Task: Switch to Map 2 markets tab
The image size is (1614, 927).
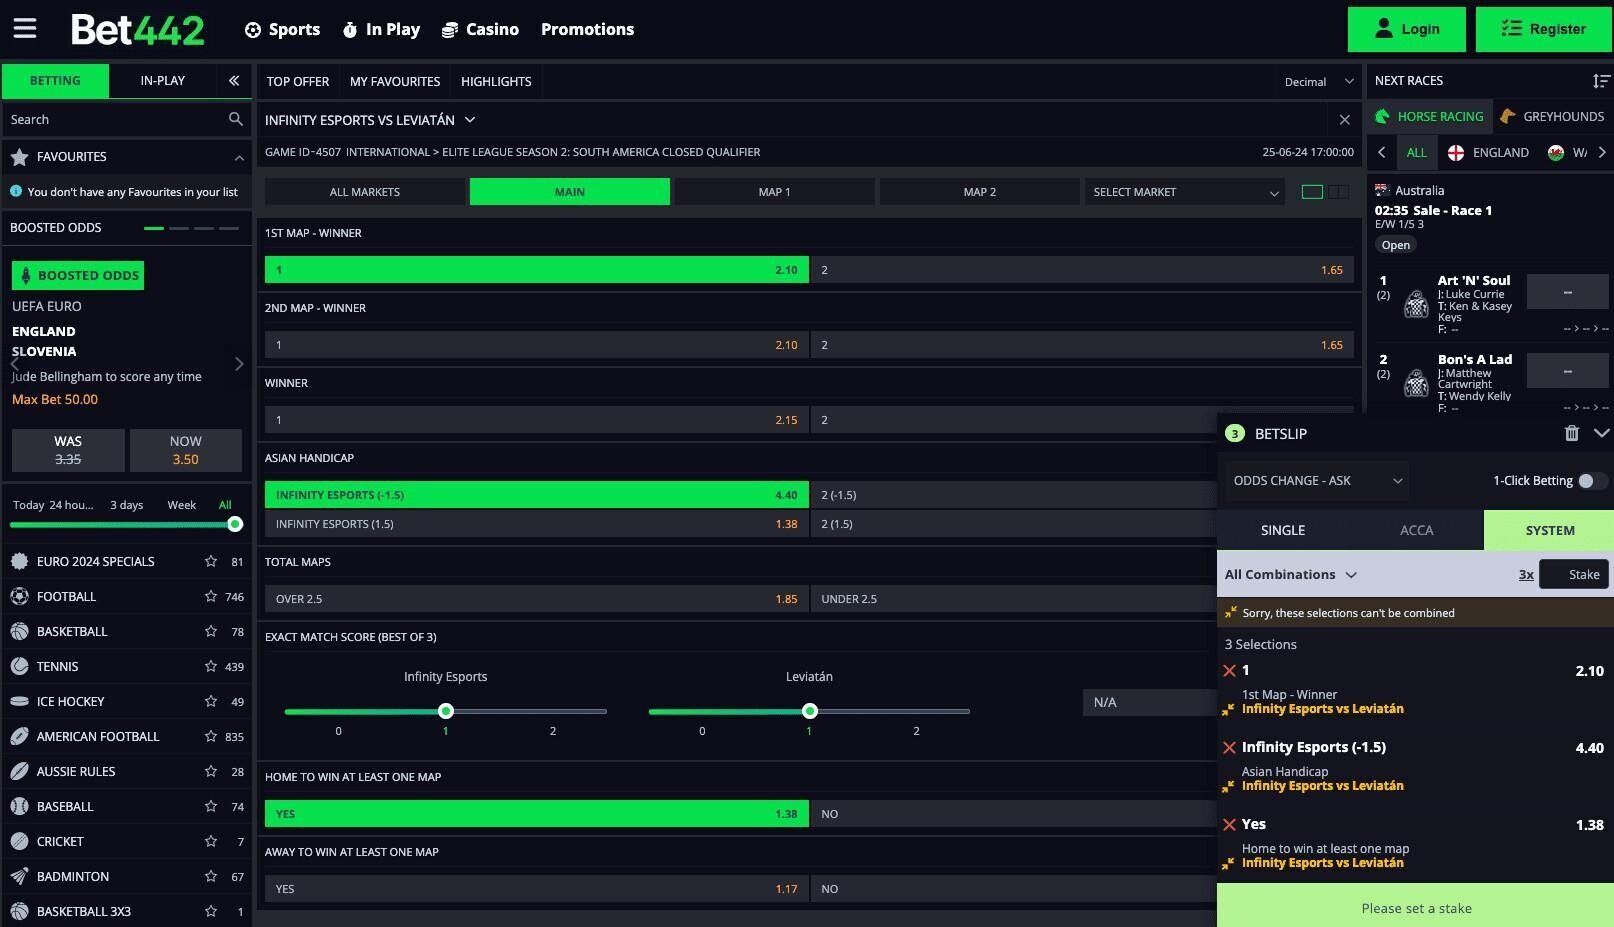Action: tap(980, 192)
